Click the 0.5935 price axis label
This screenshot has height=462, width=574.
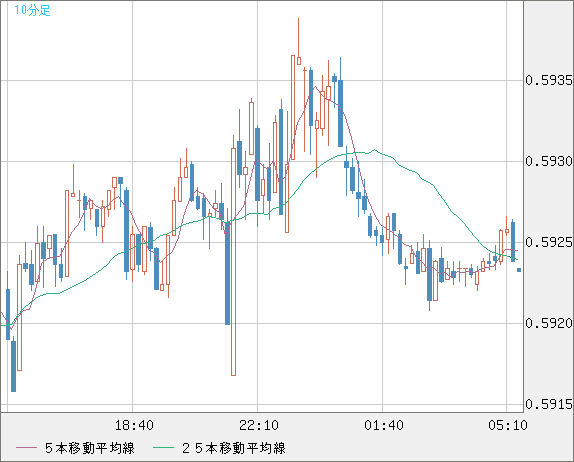pos(549,80)
